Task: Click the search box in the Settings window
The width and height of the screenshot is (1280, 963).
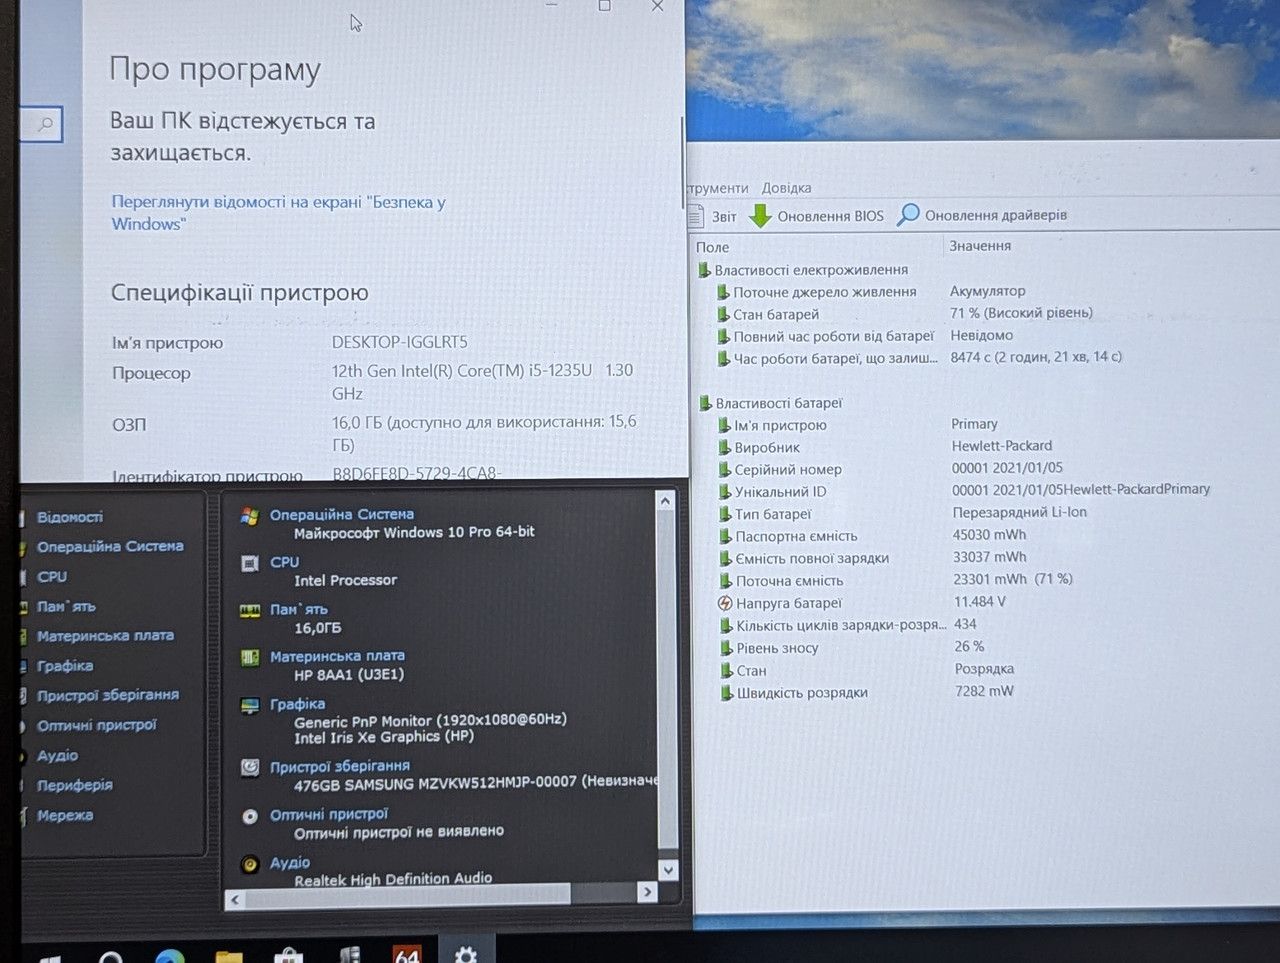Action: [x=41, y=124]
